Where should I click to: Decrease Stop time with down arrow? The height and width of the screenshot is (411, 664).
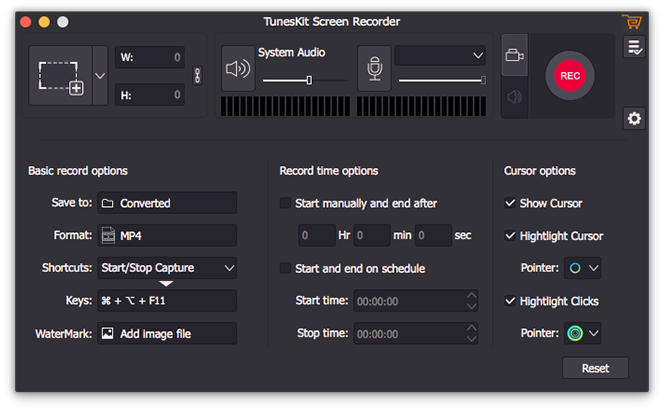pyautogui.click(x=471, y=339)
